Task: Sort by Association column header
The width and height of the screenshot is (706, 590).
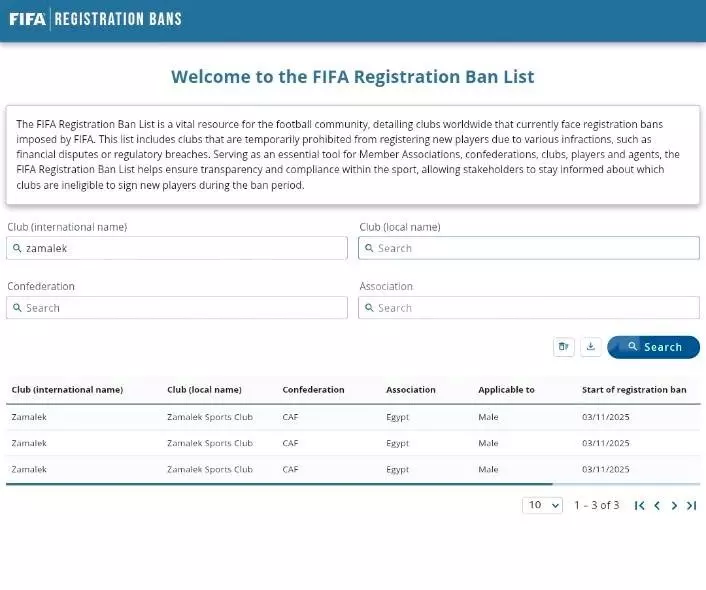Action: (x=411, y=390)
